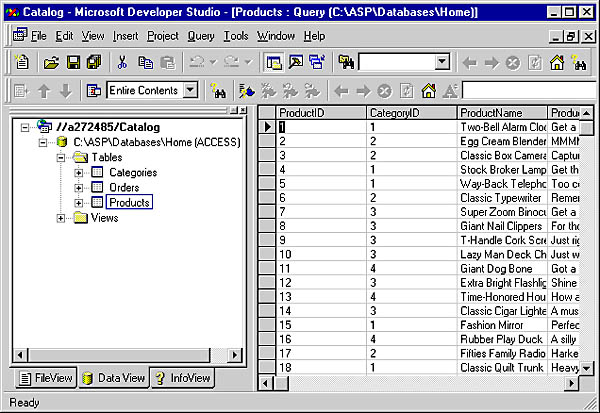The image size is (600, 413).
Task: Expand the Views folder node
Action: pyautogui.click(x=62, y=218)
